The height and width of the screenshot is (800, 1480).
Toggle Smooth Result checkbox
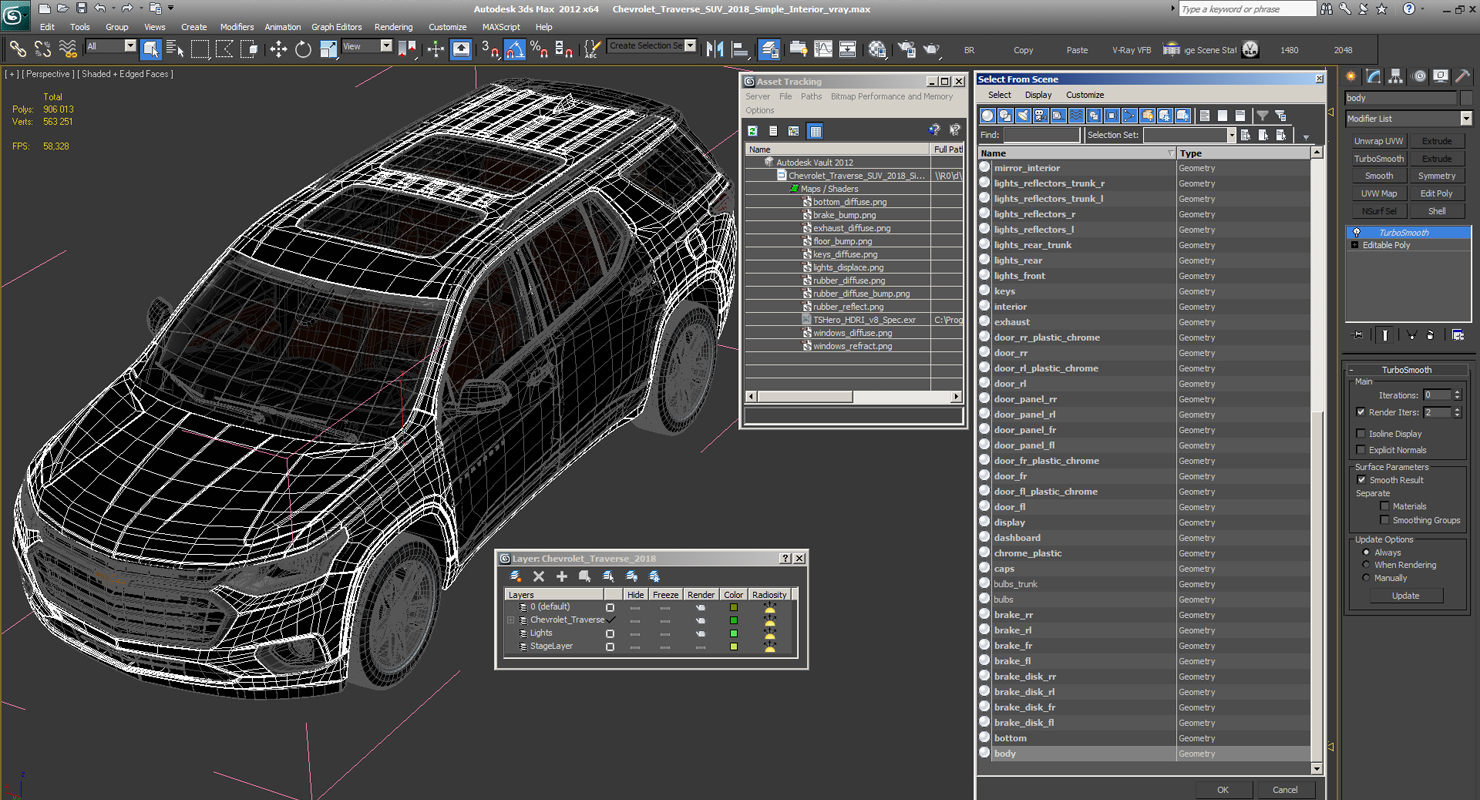coord(1361,480)
